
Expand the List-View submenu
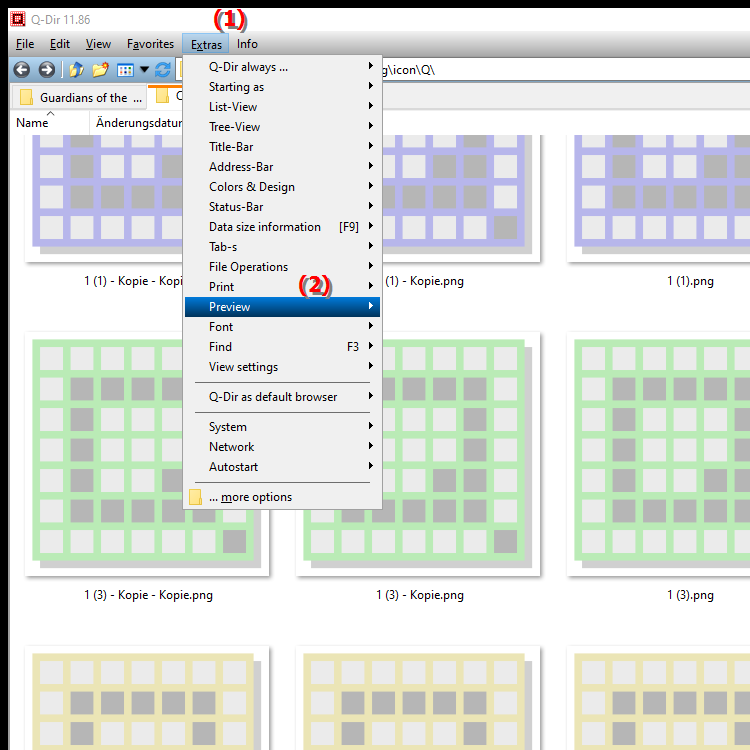pyautogui.click(x=282, y=107)
